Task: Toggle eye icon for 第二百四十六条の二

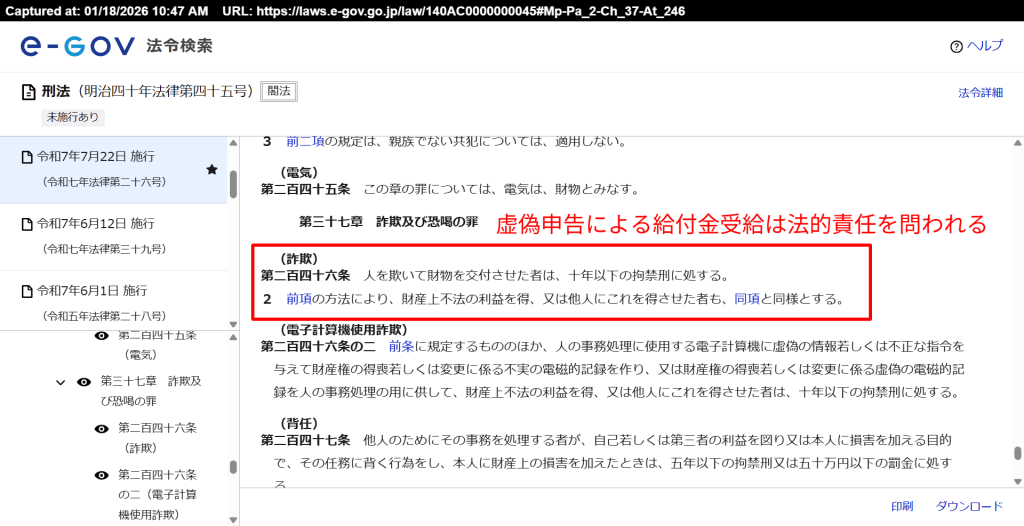Action: click(x=101, y=475)
